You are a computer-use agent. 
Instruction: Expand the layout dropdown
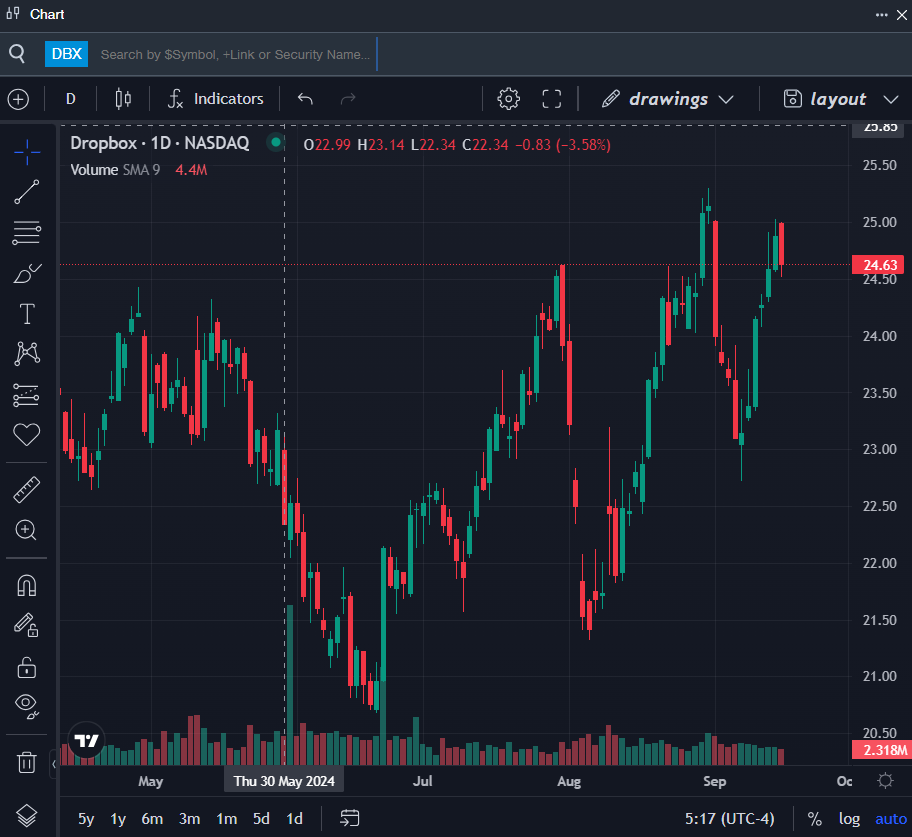pyautogui.click(x=840, y=99)
